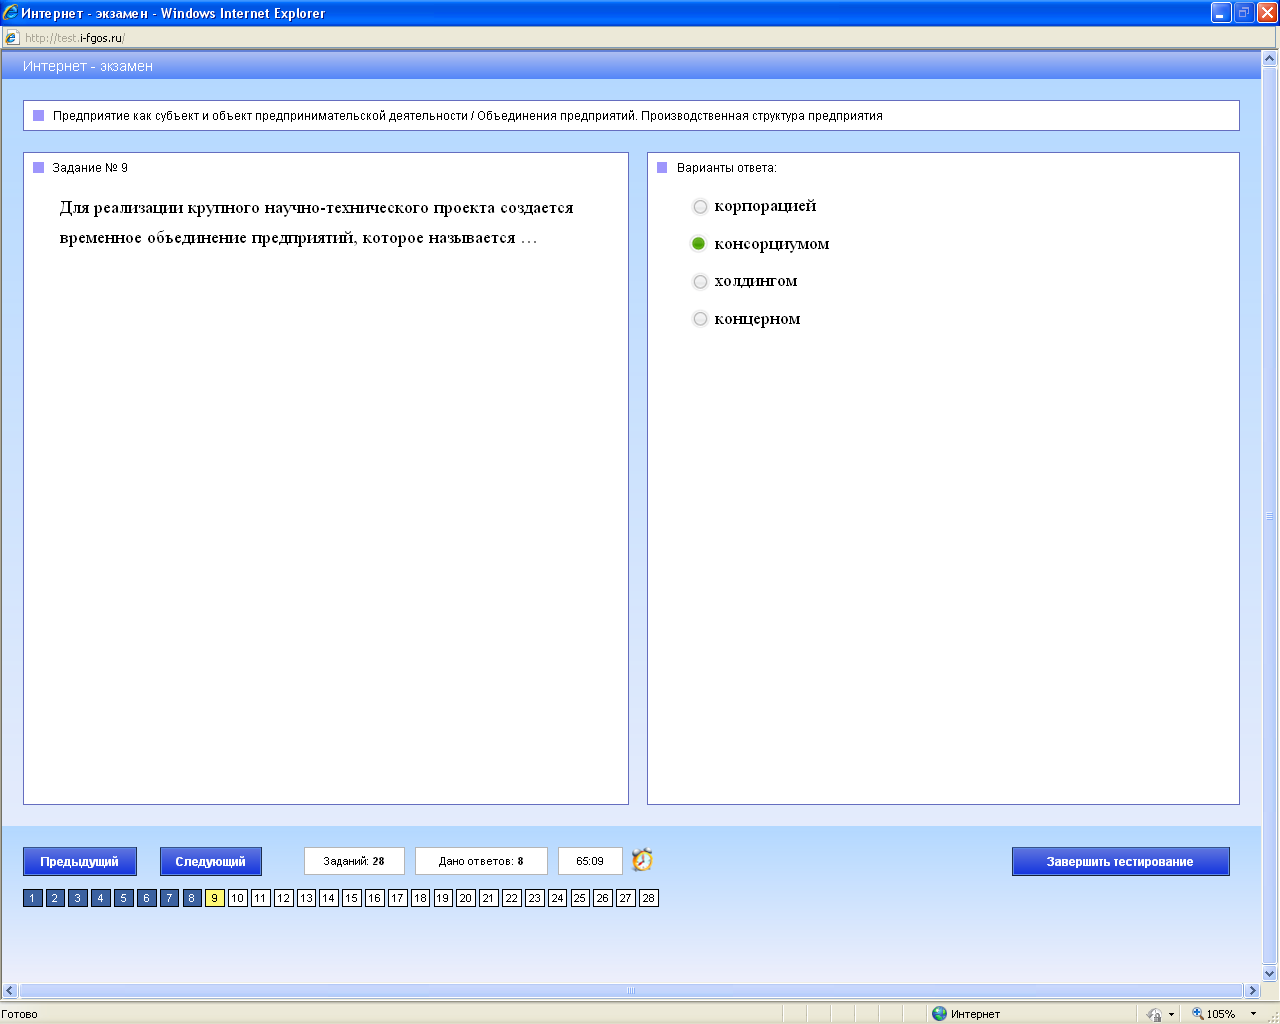The width and height of the screenshot is (1280, 1024).
Task: Jump to question 21
Action: click(488, 898)
